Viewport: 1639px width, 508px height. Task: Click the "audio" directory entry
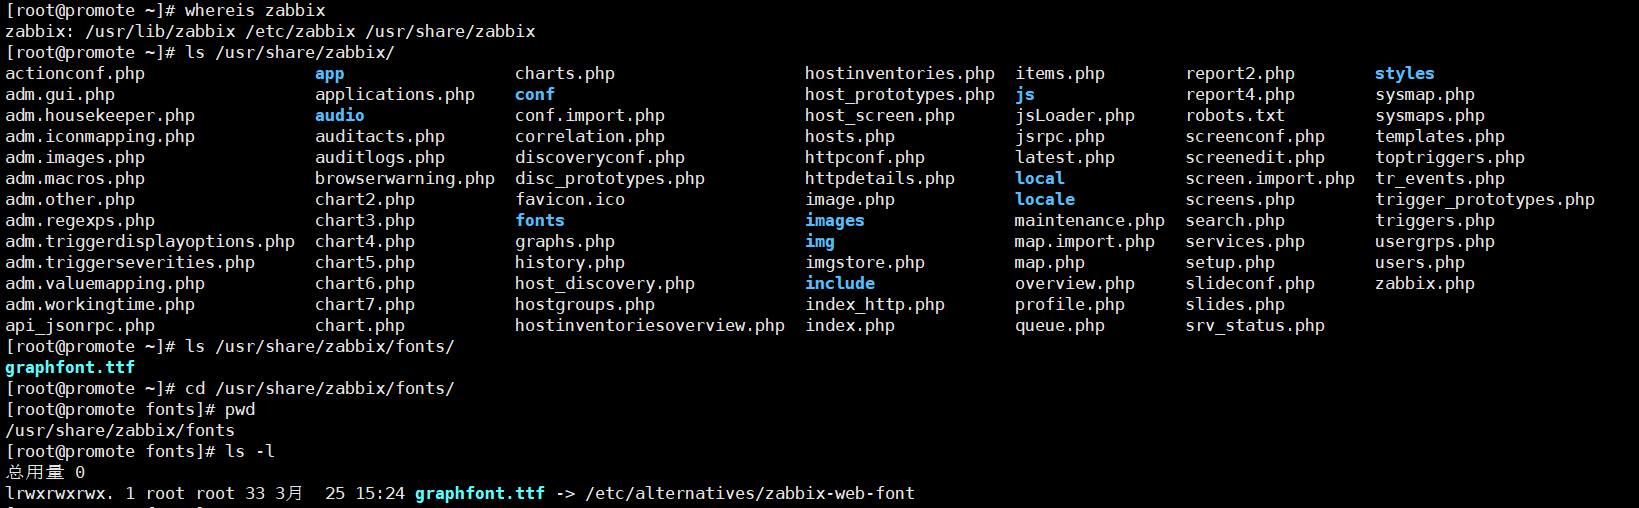pyautogui.click(x=339, y=116)
